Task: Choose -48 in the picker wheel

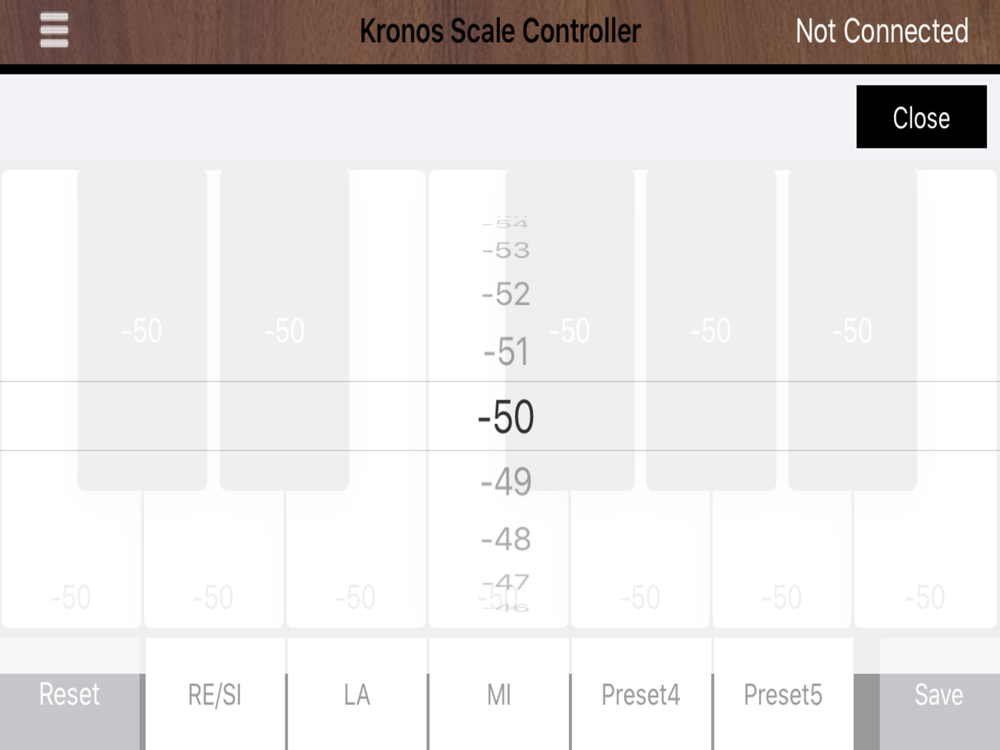Action: [506, 539]
